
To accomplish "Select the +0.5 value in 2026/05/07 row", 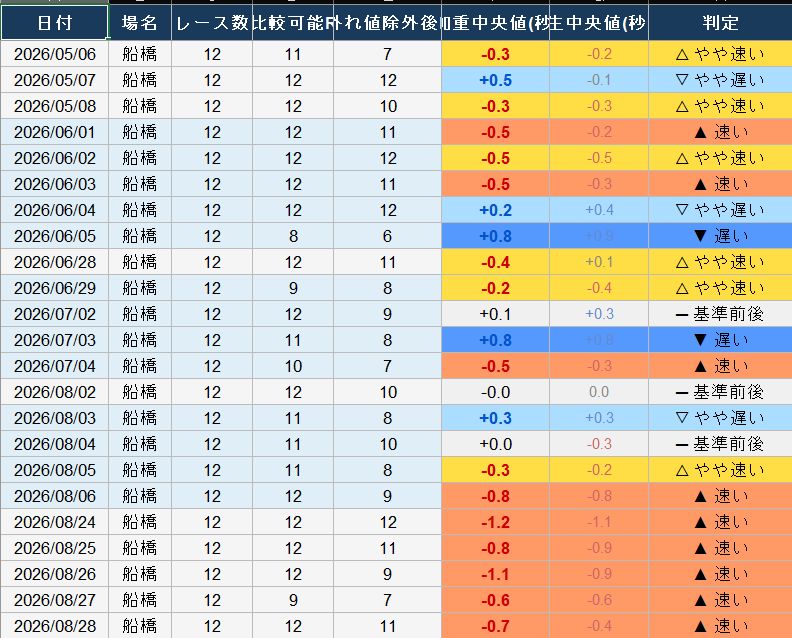I will pos(495,80).
